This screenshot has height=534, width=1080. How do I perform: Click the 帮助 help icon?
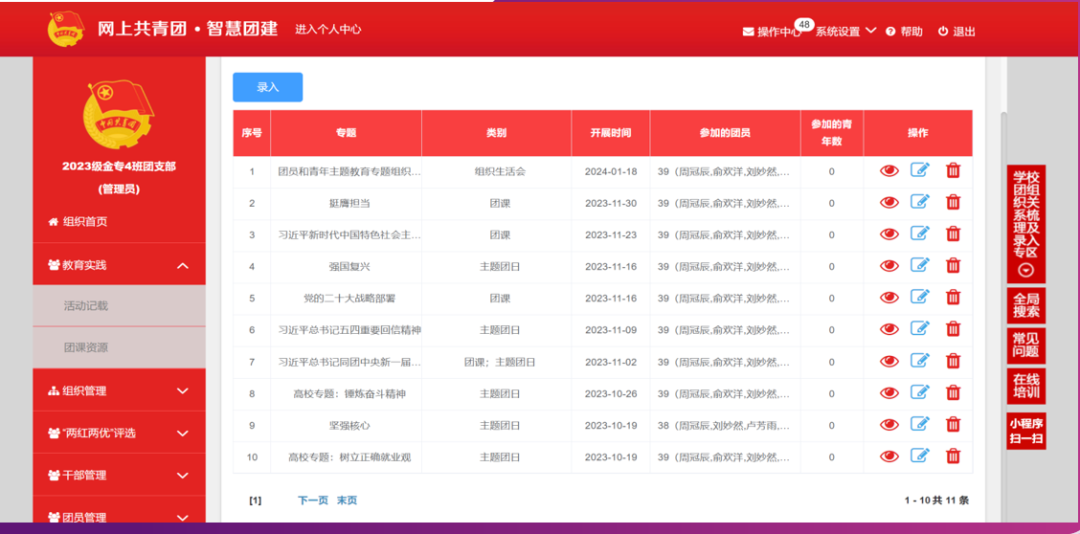click(890, 32)
